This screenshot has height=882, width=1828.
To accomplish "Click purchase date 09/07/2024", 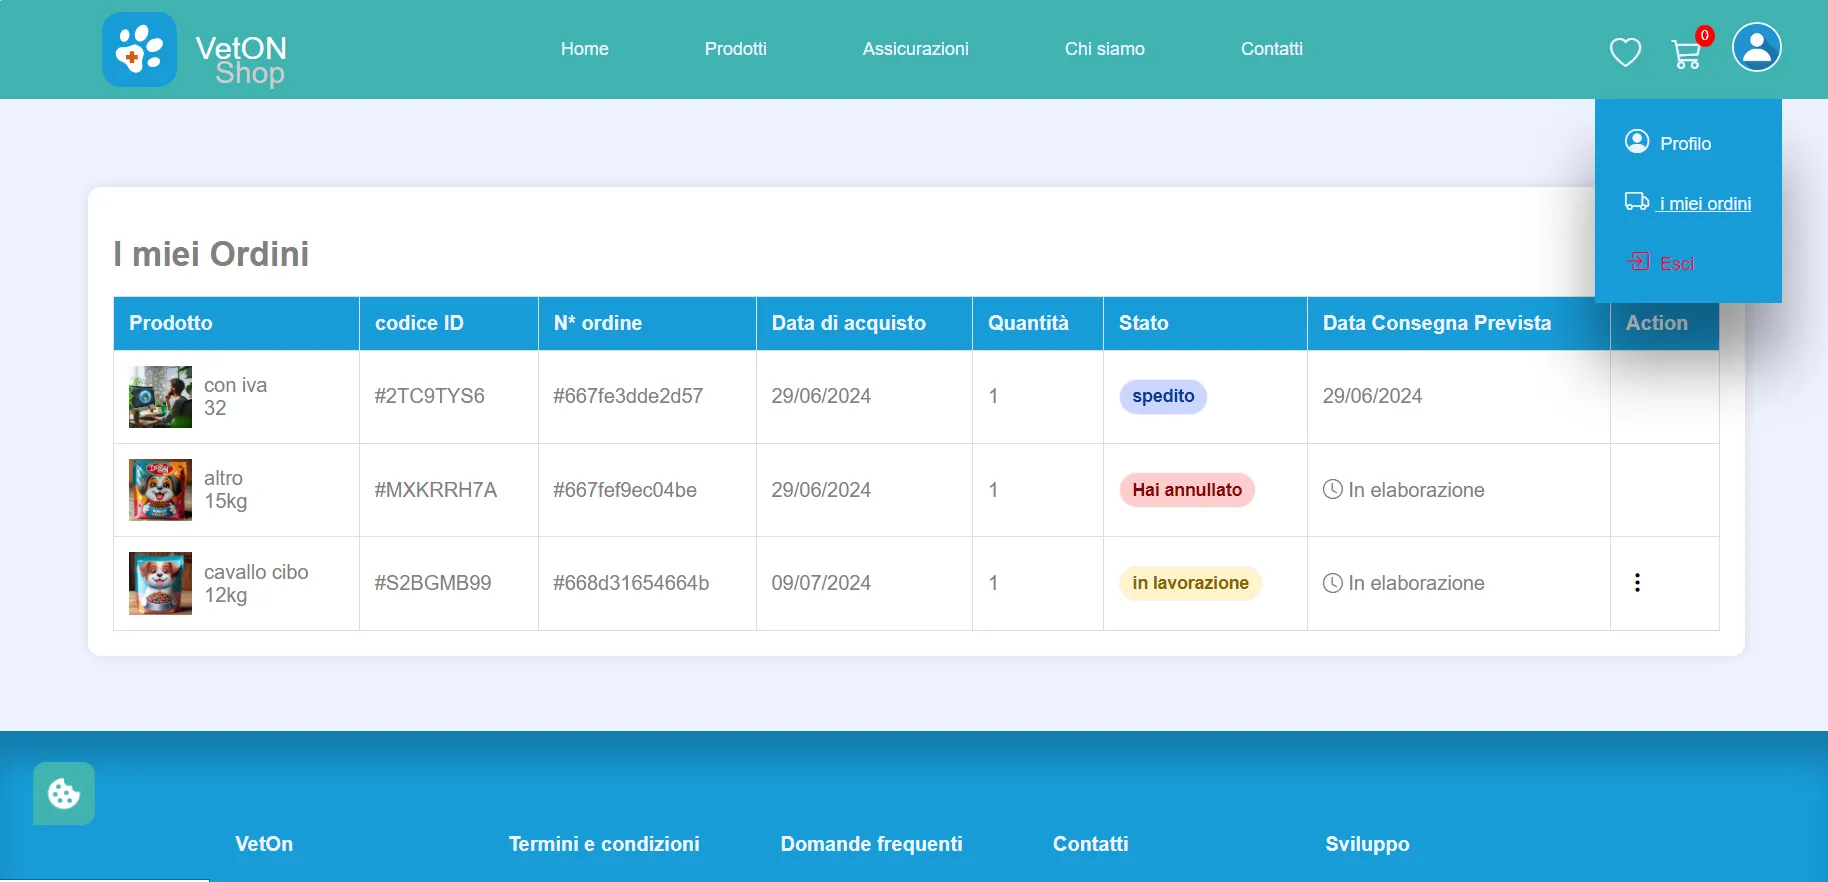I will pos(821,583).
